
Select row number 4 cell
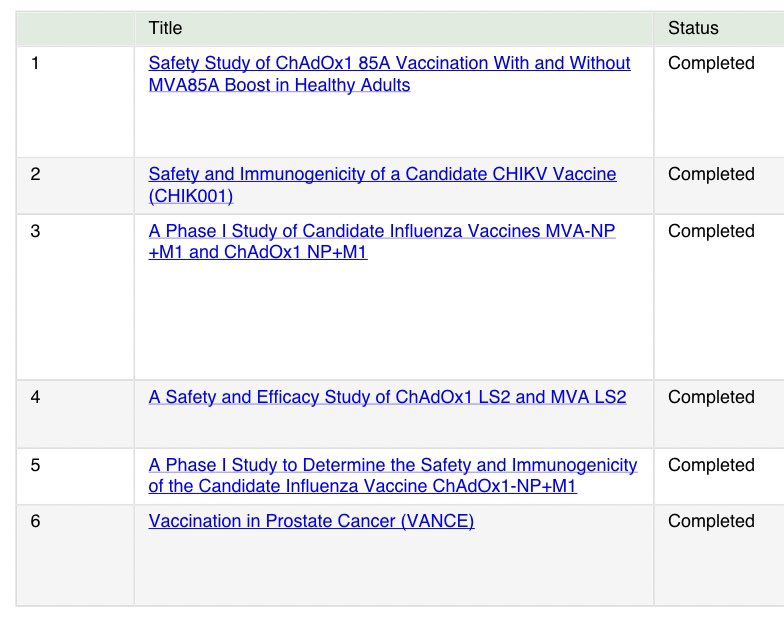(x=75, y=414)
